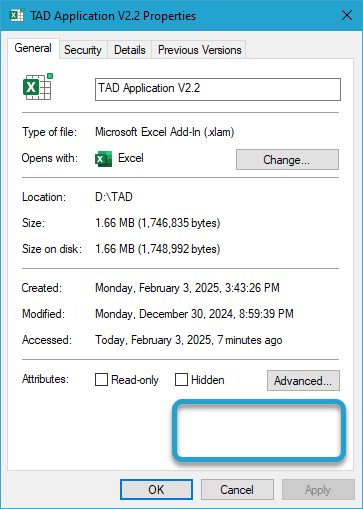363x509 pixels.
Task: Tick the Read-only checkbox
Action: pos(101,380)
